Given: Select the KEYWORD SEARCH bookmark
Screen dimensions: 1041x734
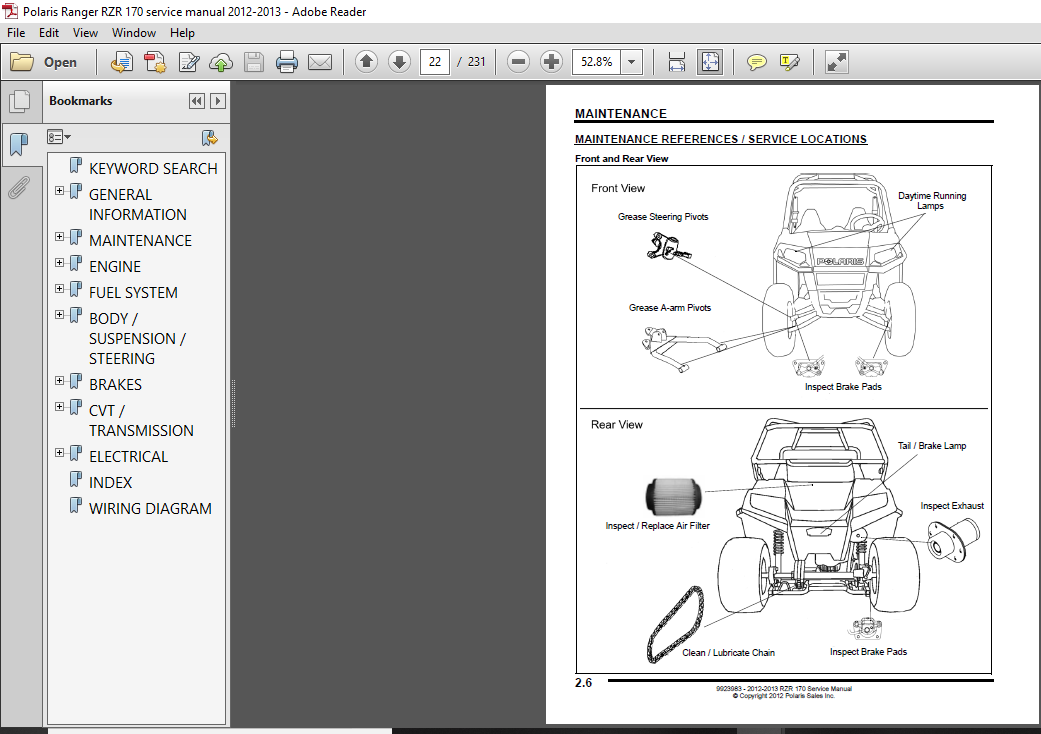Looking at the screenshot, I should (153, 169).
